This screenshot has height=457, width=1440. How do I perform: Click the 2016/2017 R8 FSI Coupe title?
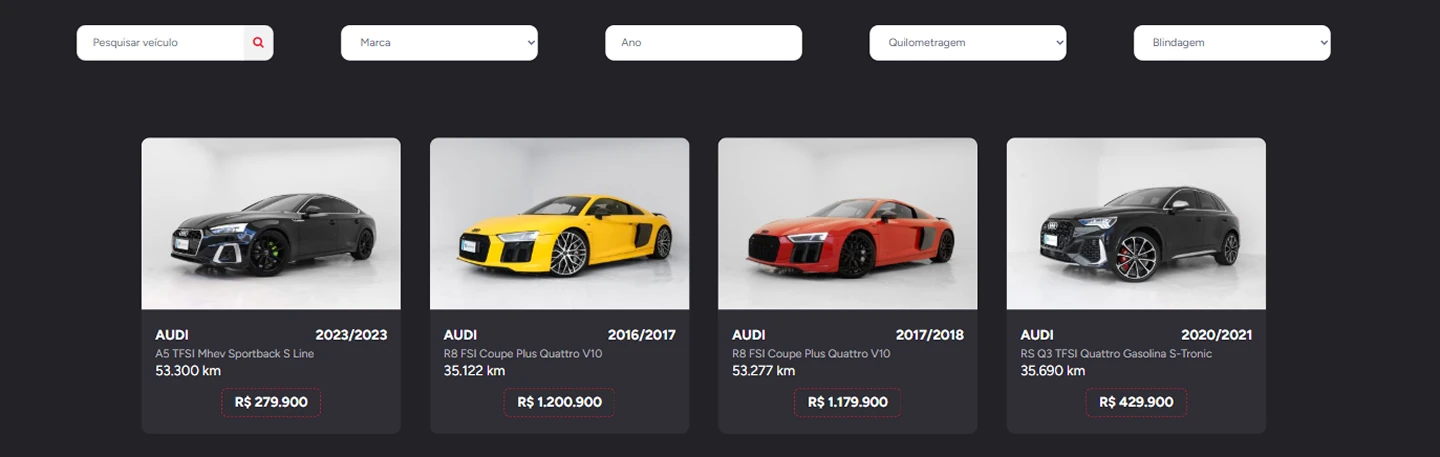[523, 354]
